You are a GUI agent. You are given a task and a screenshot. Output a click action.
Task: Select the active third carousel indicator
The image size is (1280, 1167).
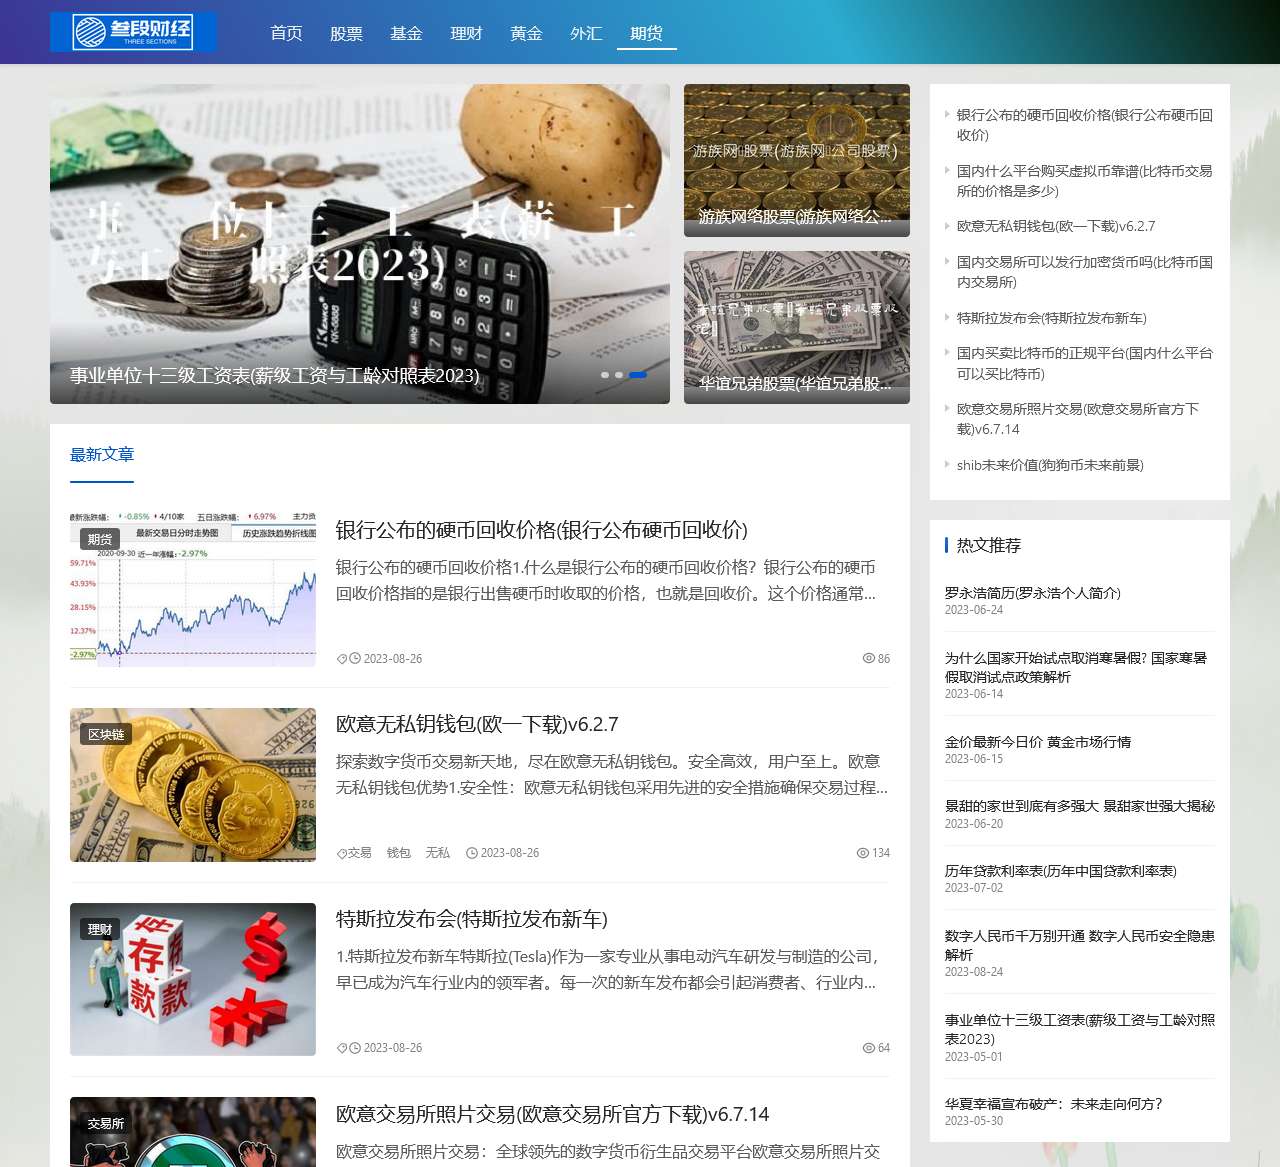637,375
